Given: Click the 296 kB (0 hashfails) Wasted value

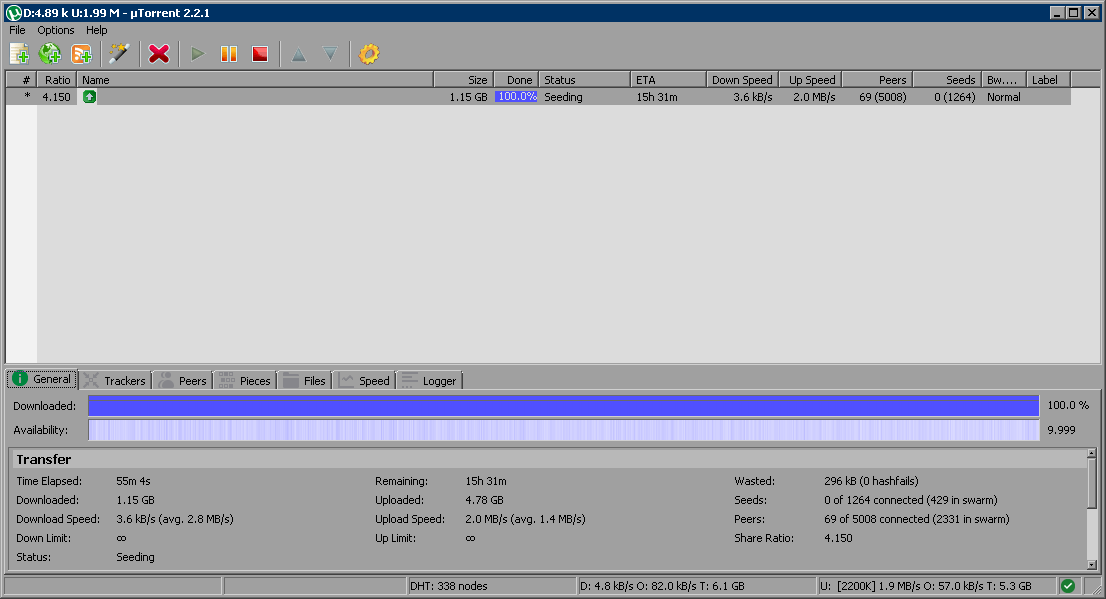Looking at the screenshot, I should pos(871,480).
